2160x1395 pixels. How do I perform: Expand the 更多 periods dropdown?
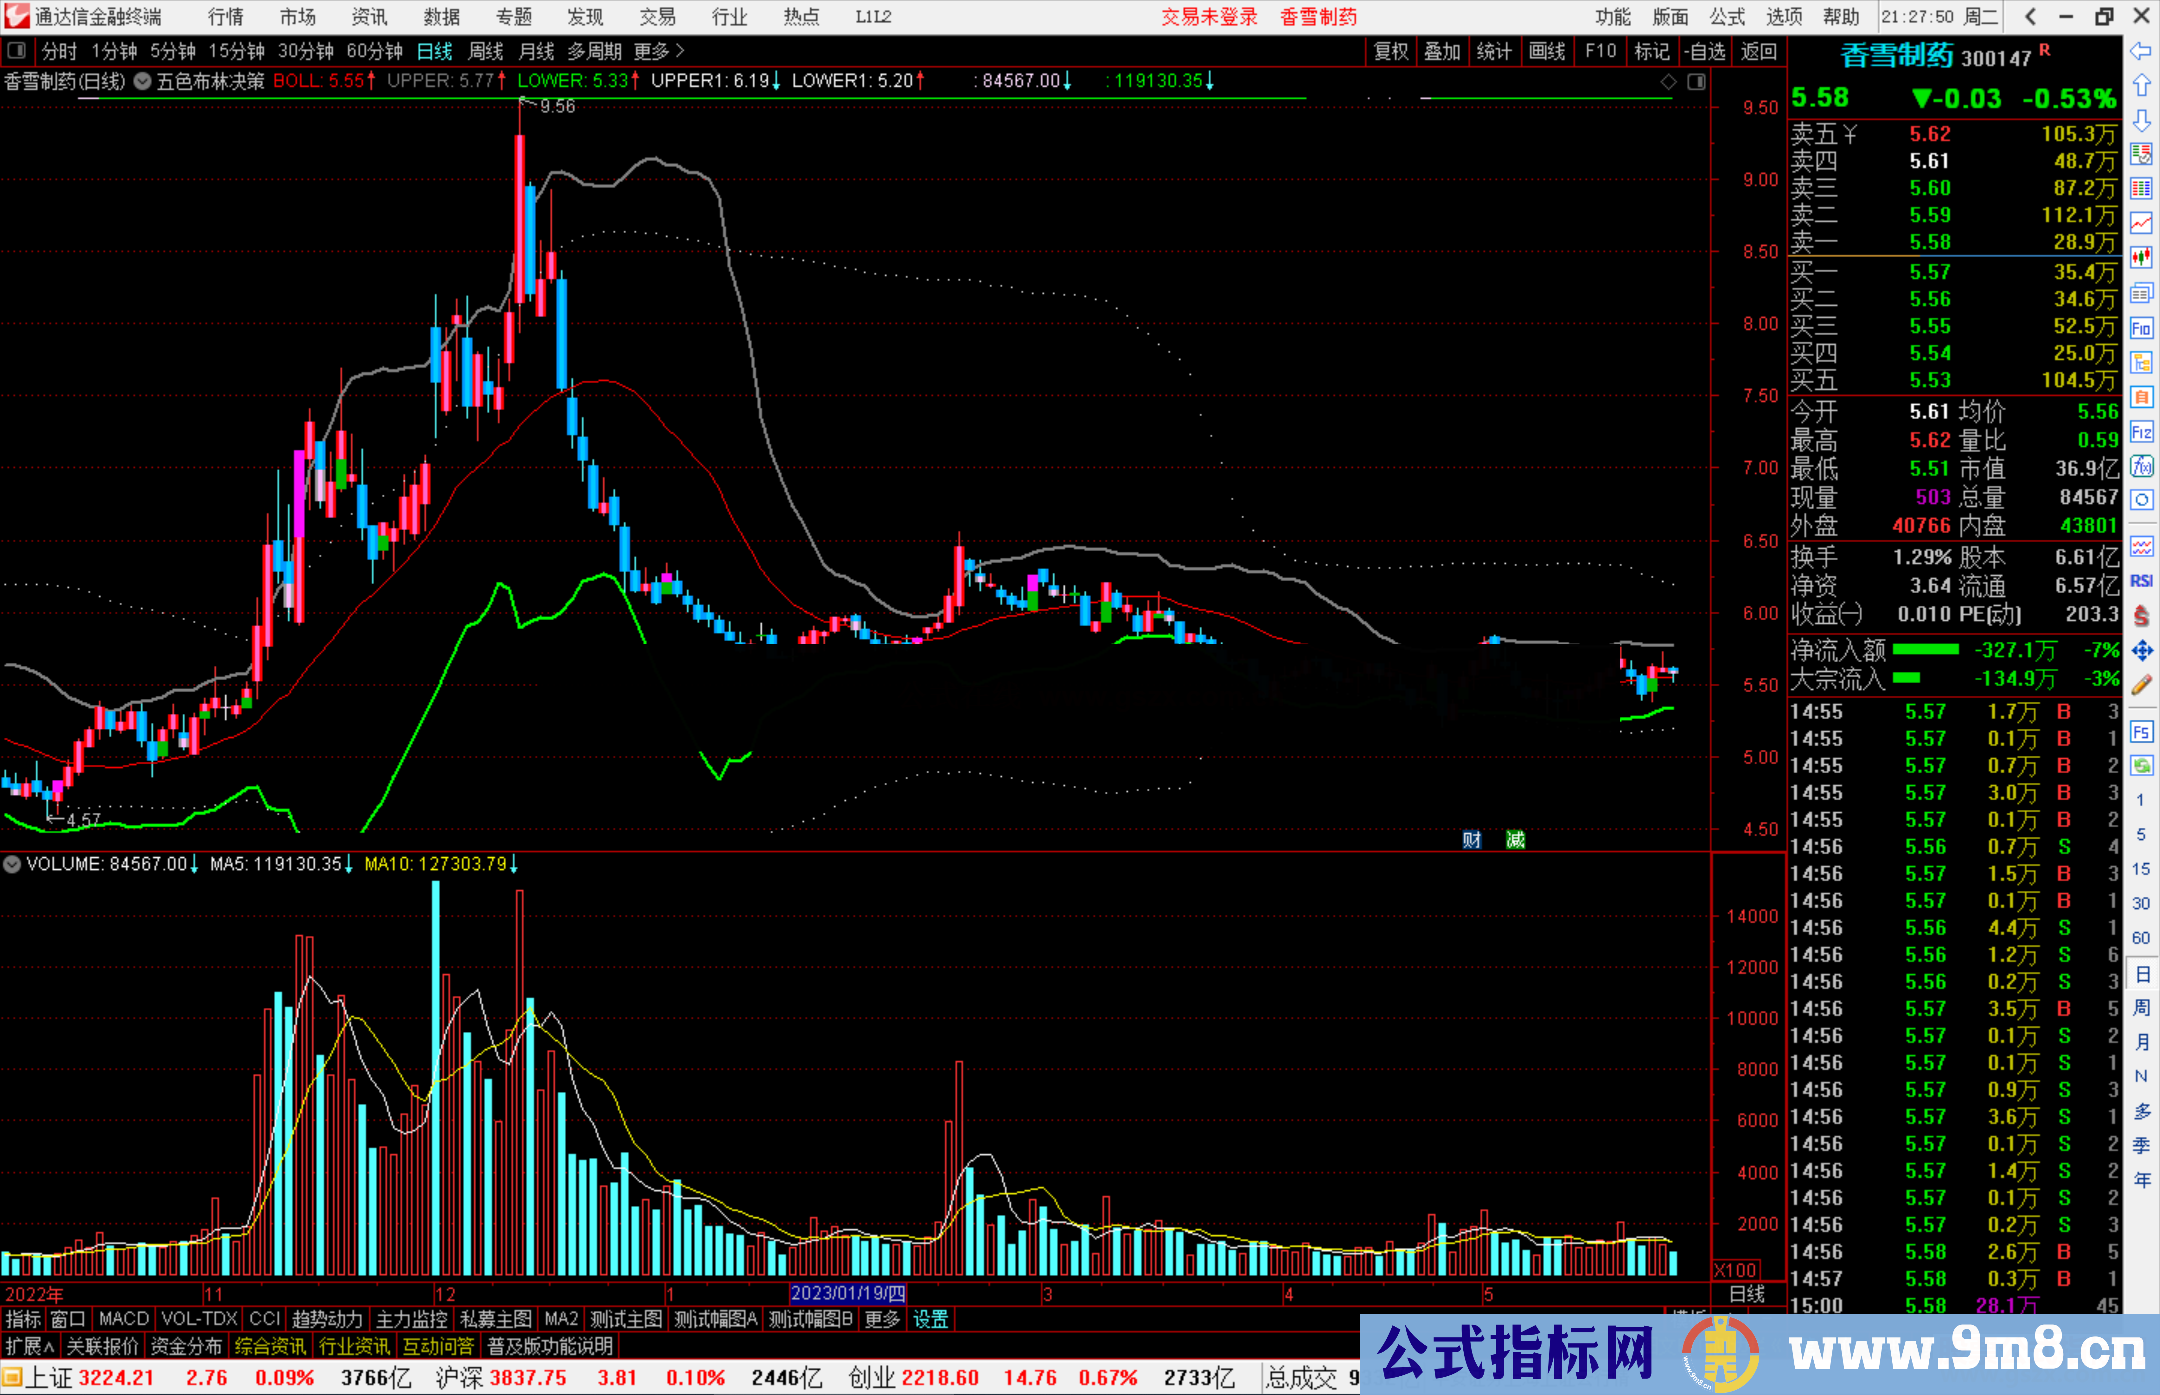(x=659, y=51)
